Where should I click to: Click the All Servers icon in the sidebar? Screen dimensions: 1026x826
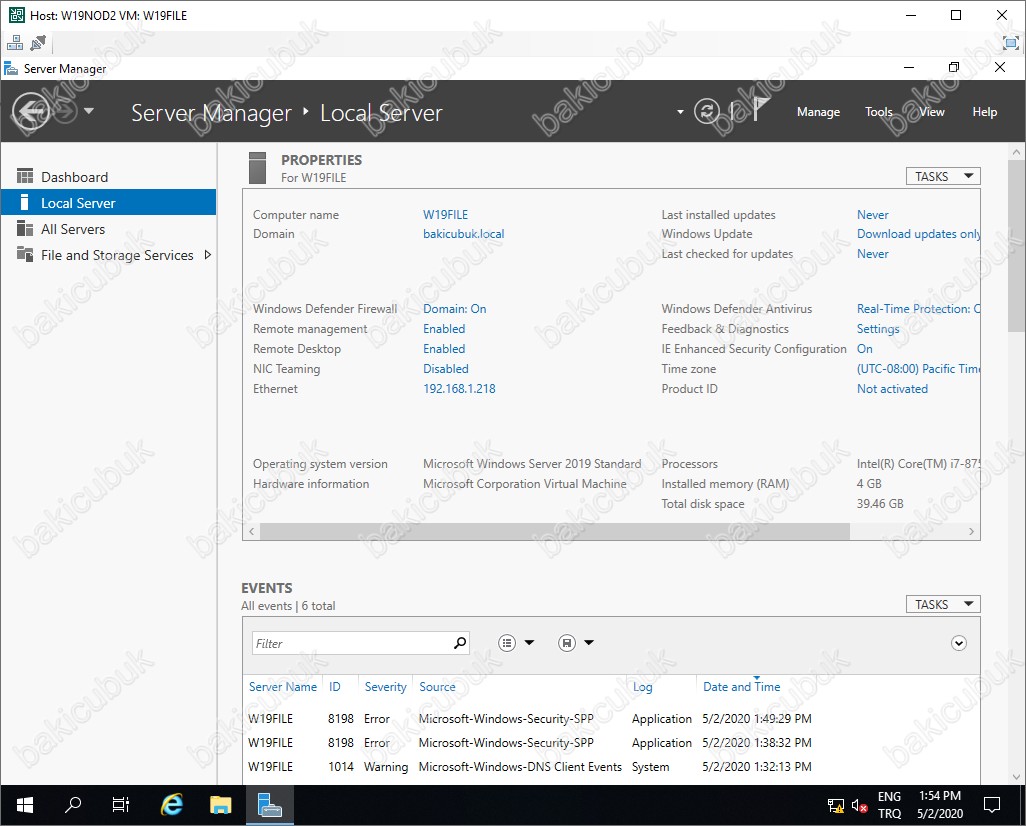25,228
